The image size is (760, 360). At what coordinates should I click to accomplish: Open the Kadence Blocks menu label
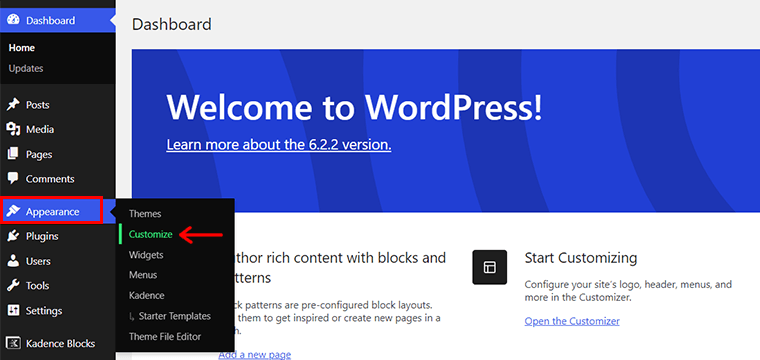(x=61, y=344)
